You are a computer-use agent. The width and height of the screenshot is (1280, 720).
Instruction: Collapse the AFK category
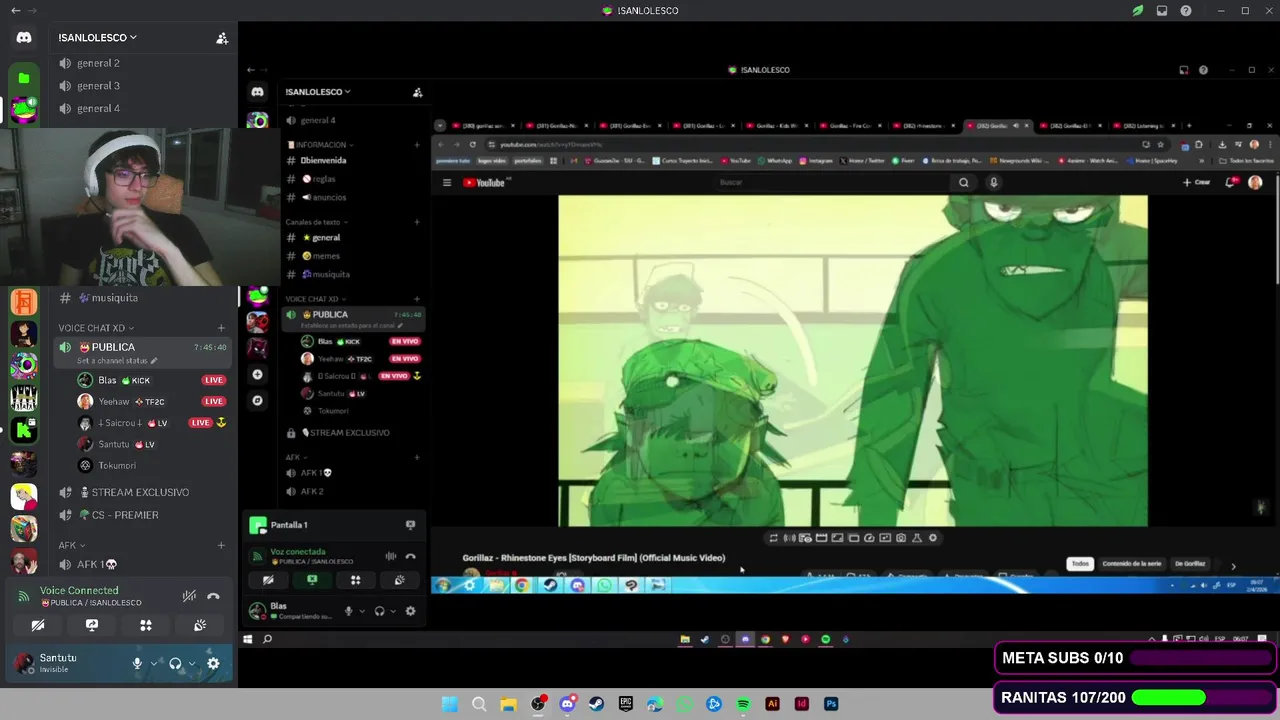(x=71, y=545)
